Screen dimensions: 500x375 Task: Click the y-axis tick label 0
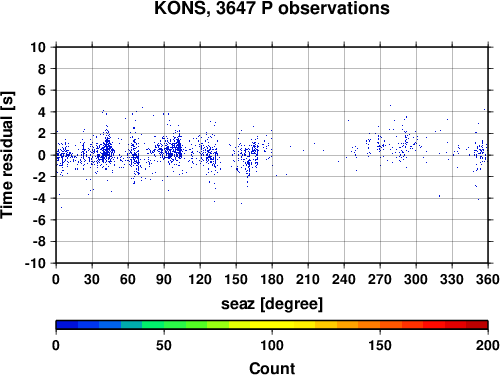click(x=42, y=155)
